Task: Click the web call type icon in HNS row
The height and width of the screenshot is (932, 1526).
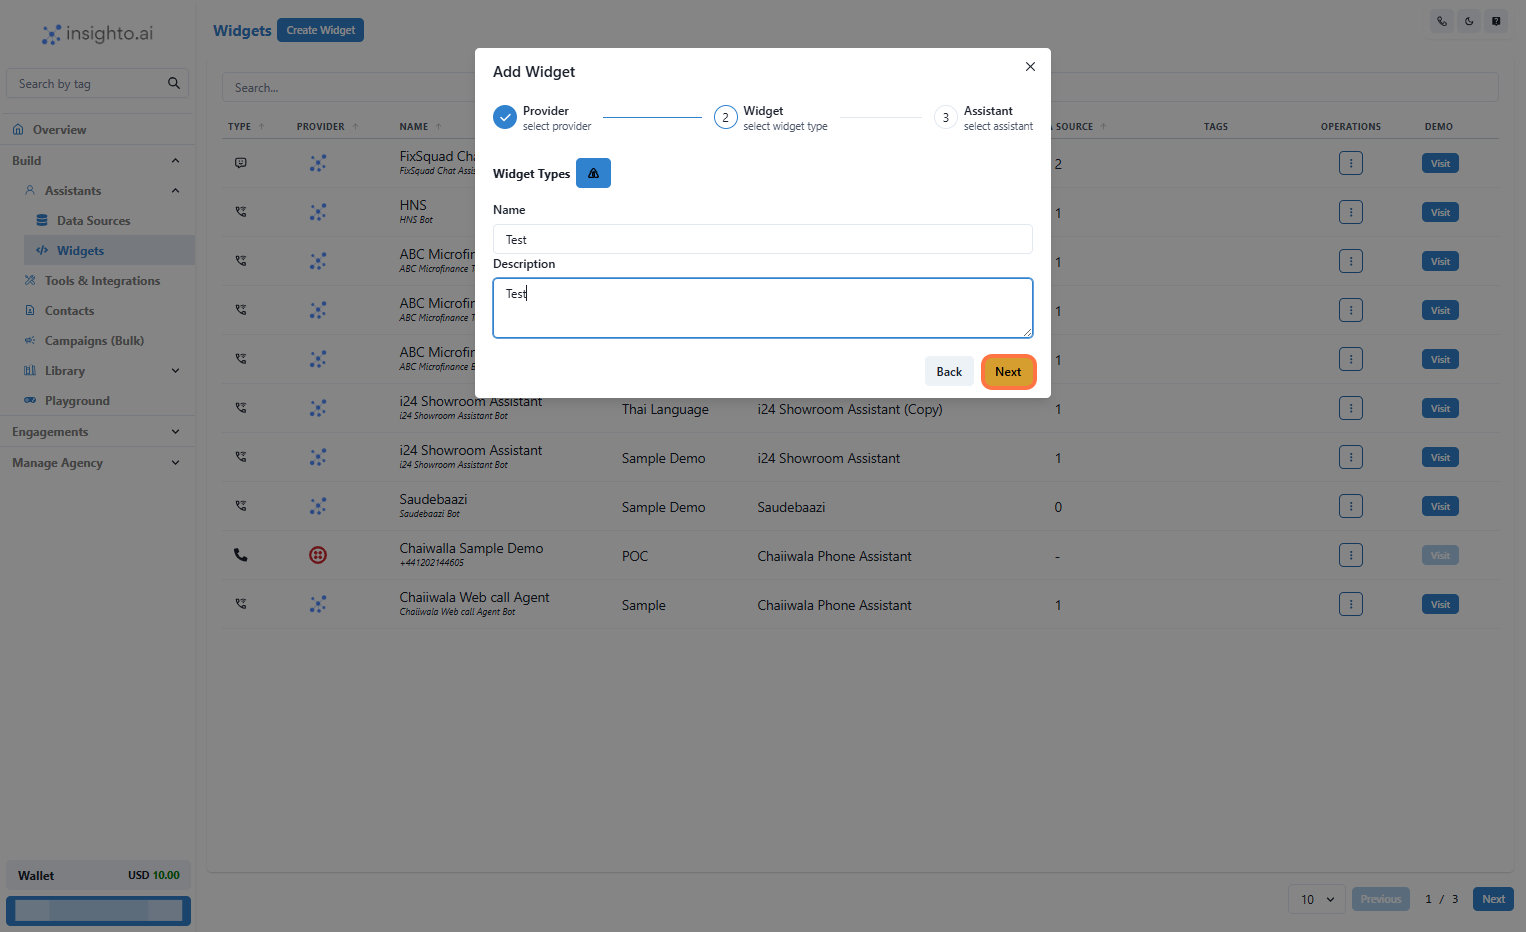Action: coord(241,212)
